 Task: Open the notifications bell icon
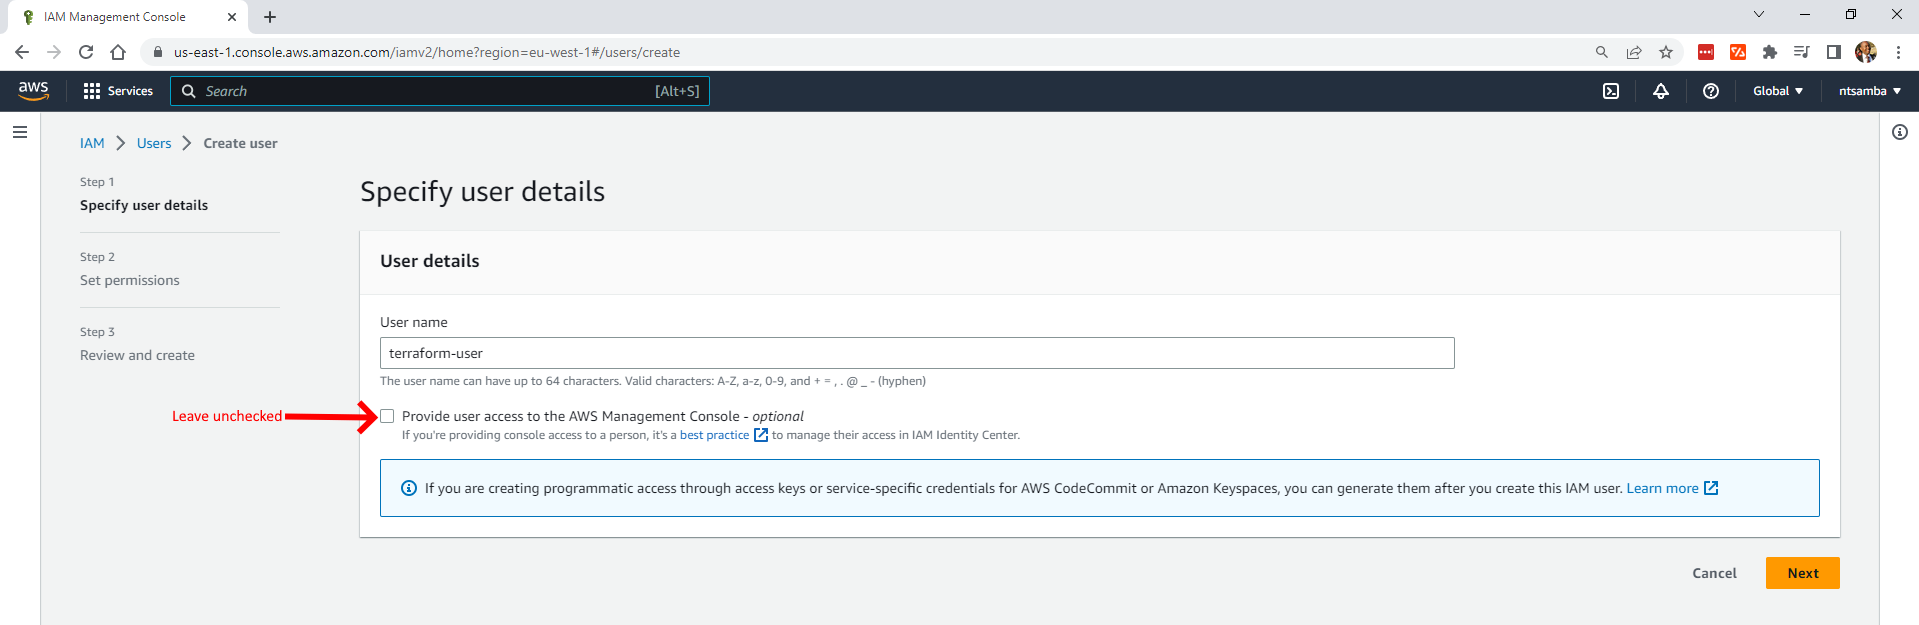click(x=1661, y=91)
